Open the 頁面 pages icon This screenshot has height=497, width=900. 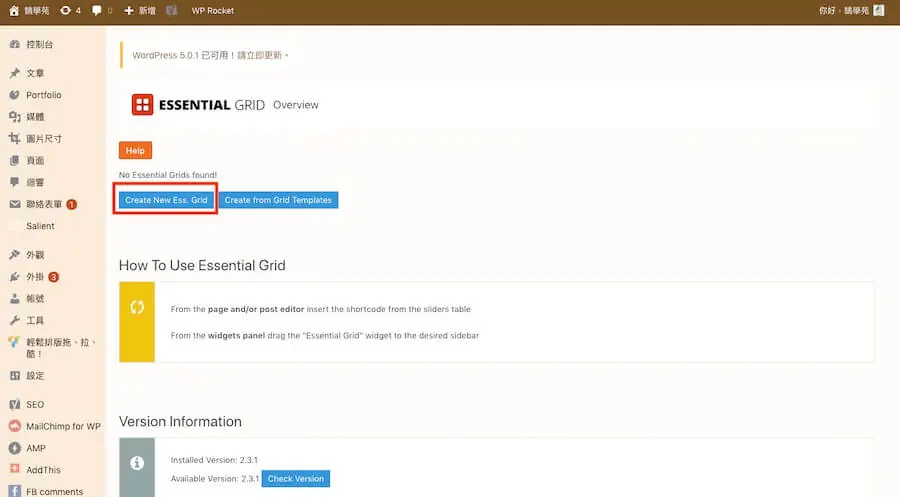(x=15, y=160)
